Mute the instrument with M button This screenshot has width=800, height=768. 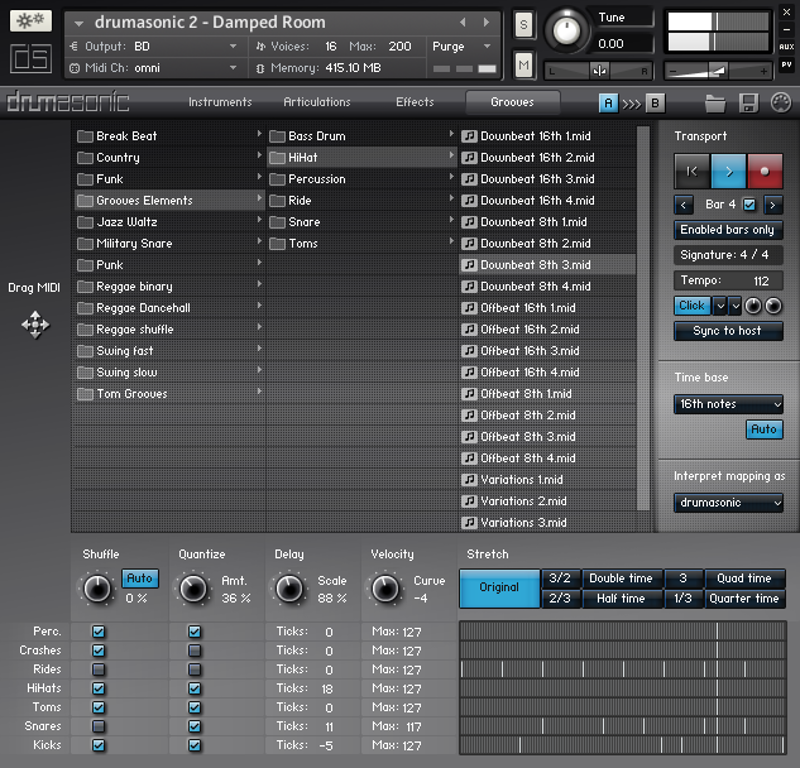click(523, 65)
